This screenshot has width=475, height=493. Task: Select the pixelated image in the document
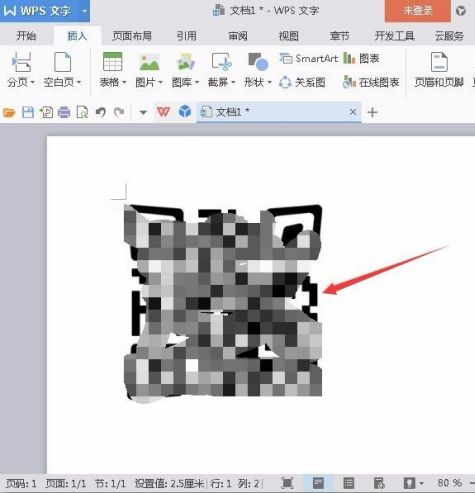(223, 303)
